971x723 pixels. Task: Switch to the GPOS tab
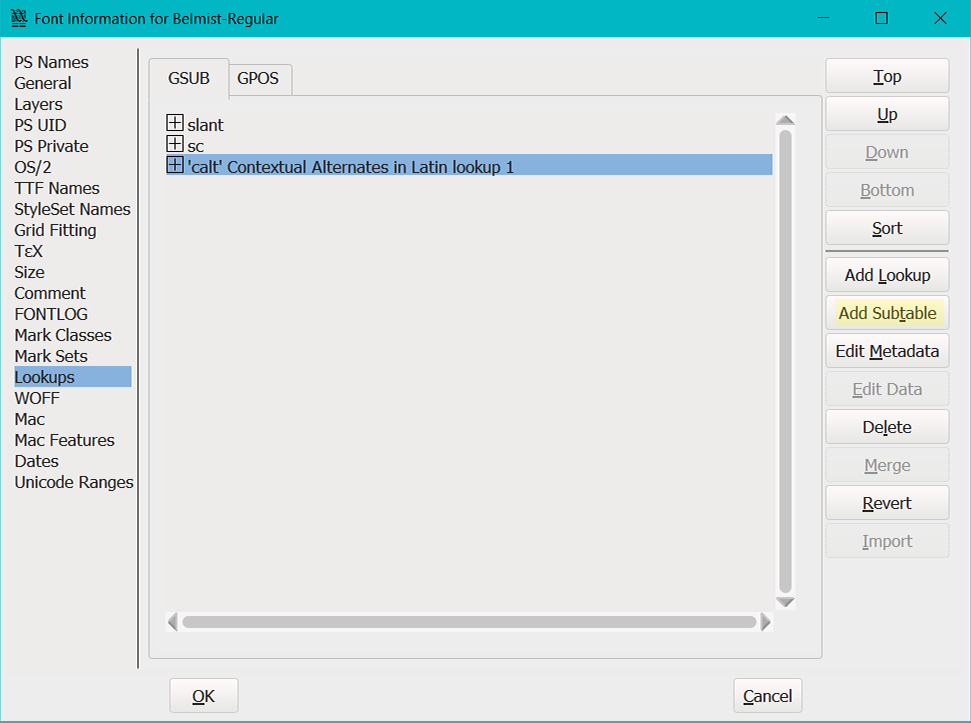(258, 78)
